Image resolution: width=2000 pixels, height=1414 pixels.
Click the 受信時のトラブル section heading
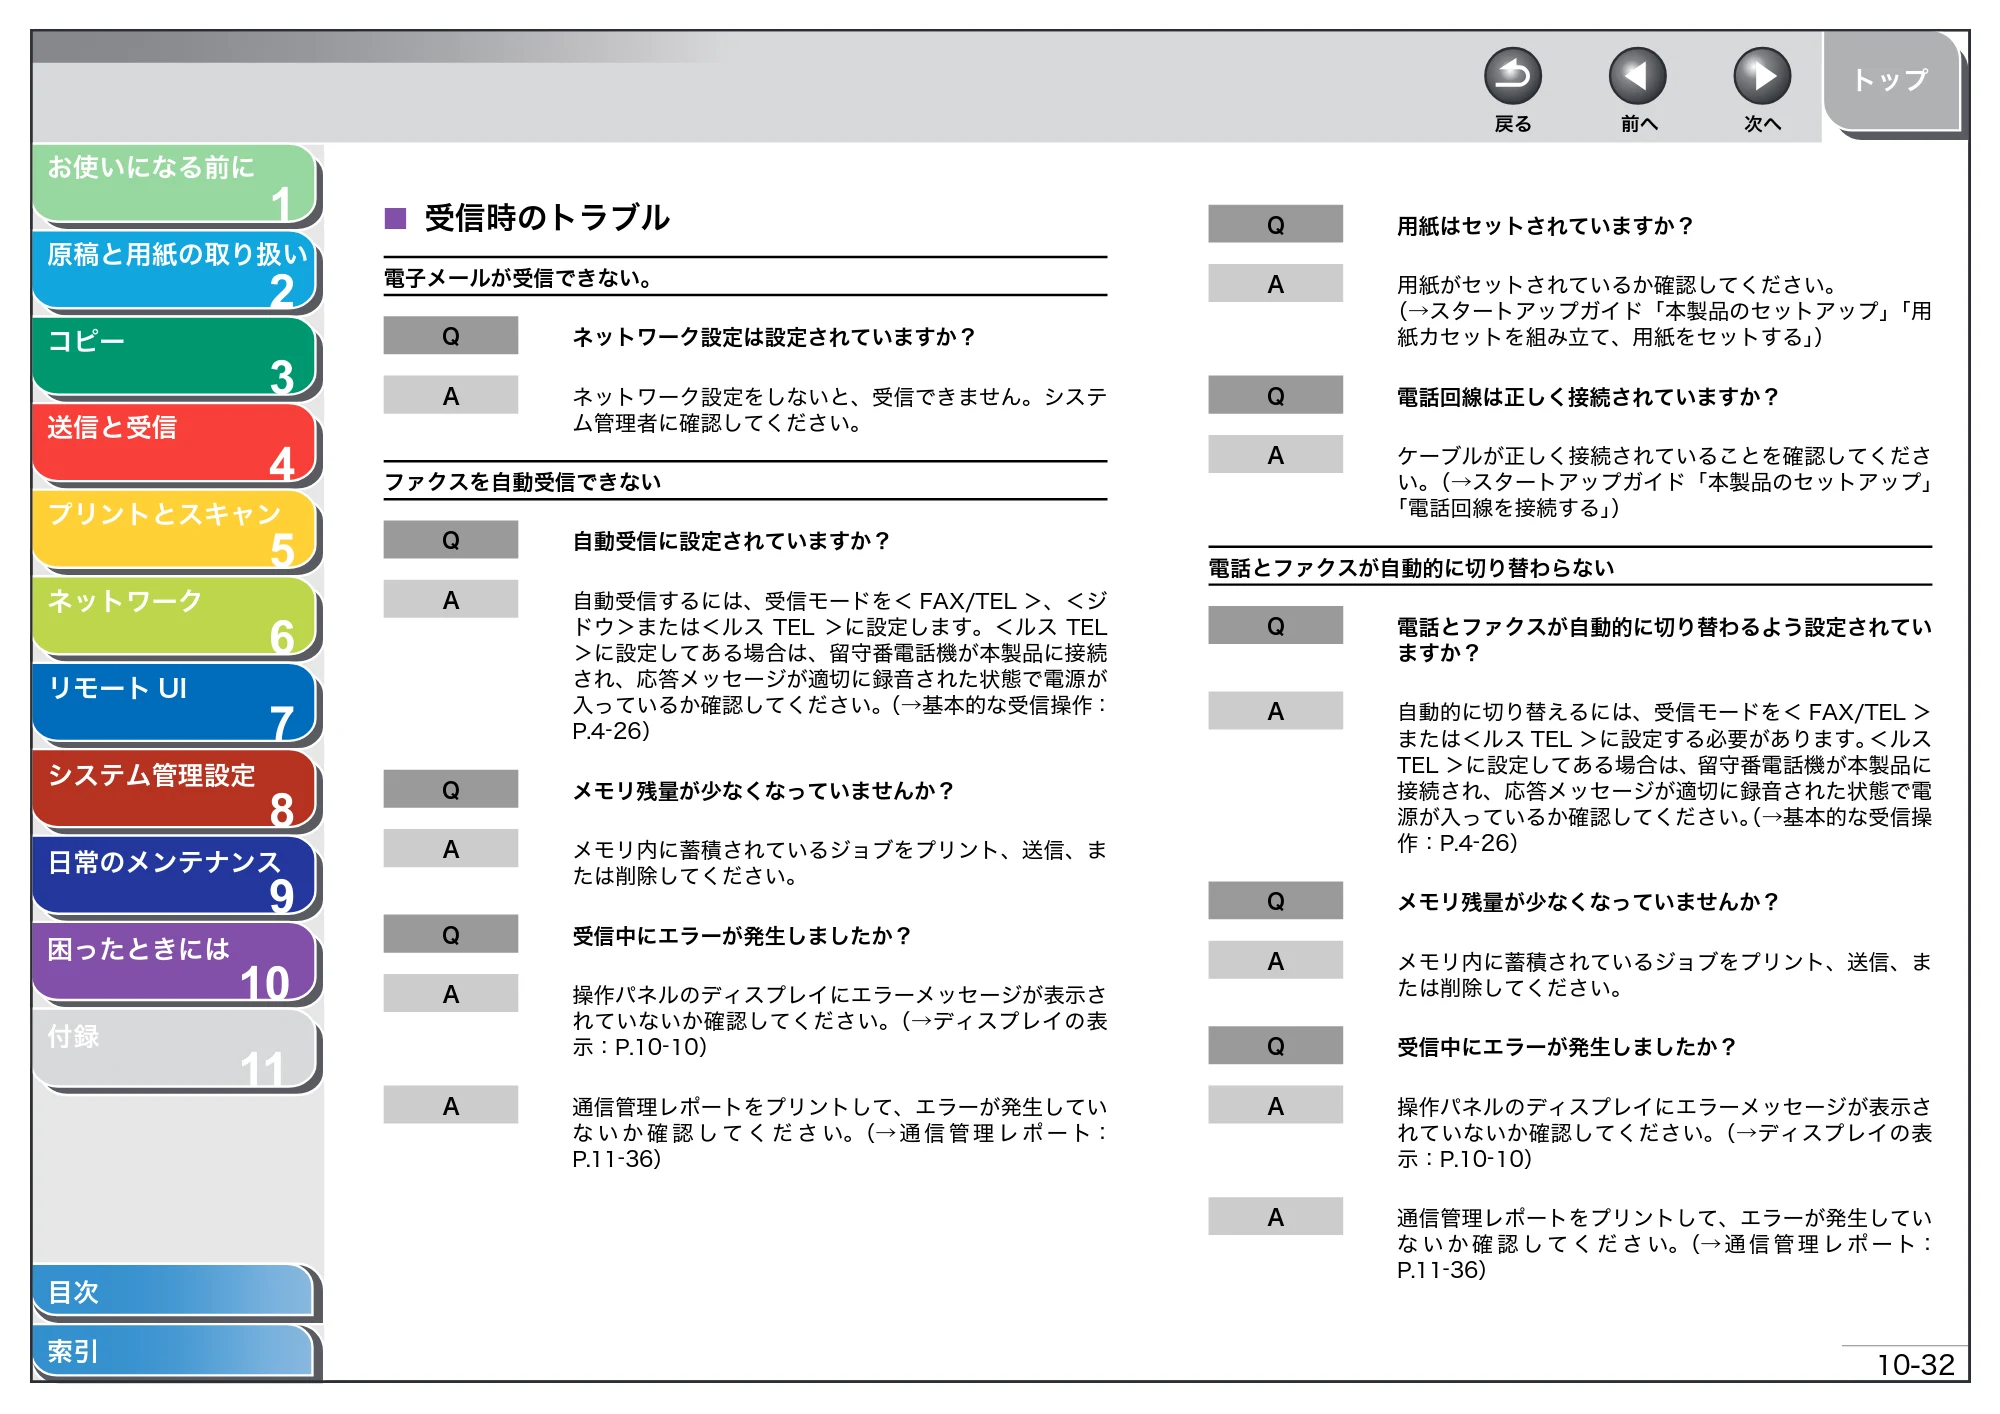547,218
